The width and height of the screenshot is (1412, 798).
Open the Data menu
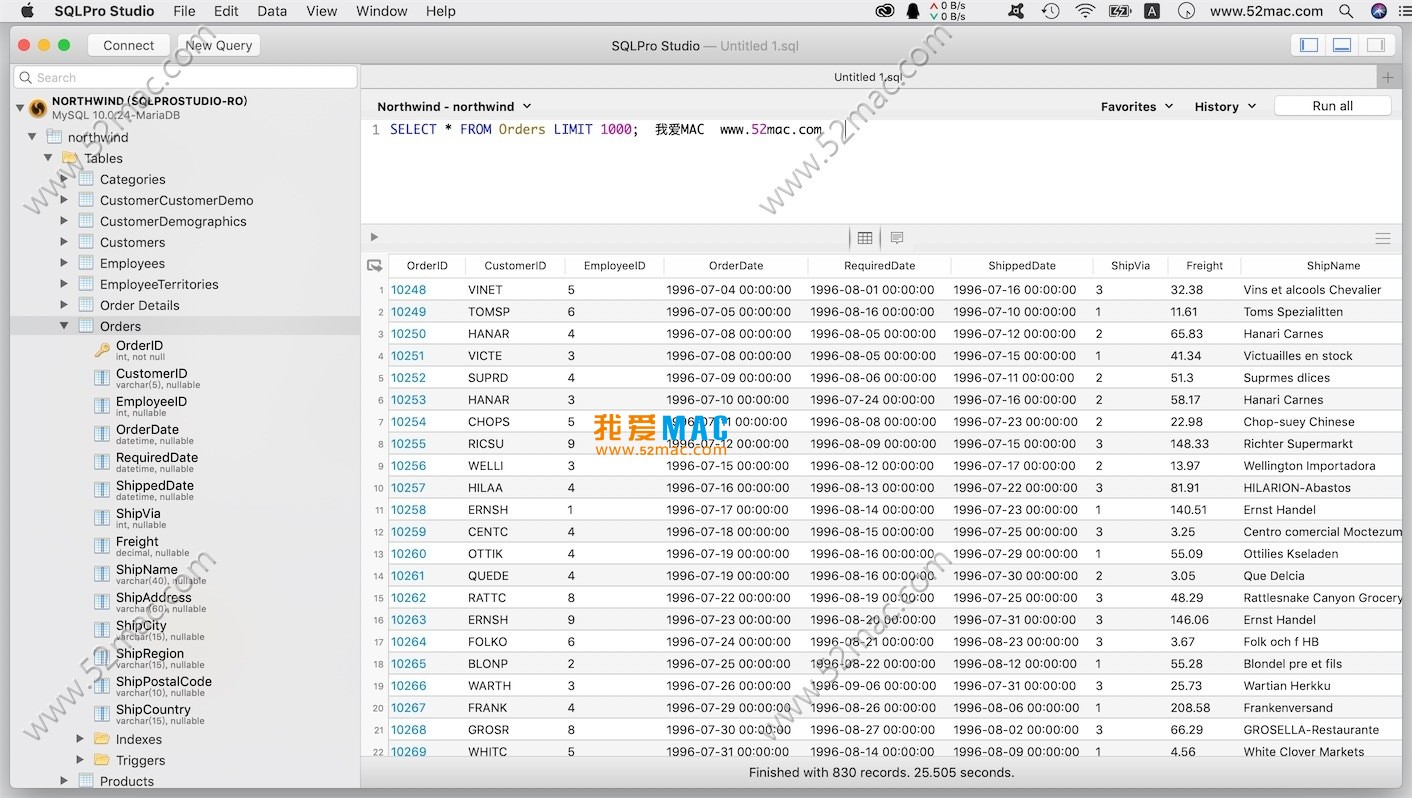[x=272, y=11]
